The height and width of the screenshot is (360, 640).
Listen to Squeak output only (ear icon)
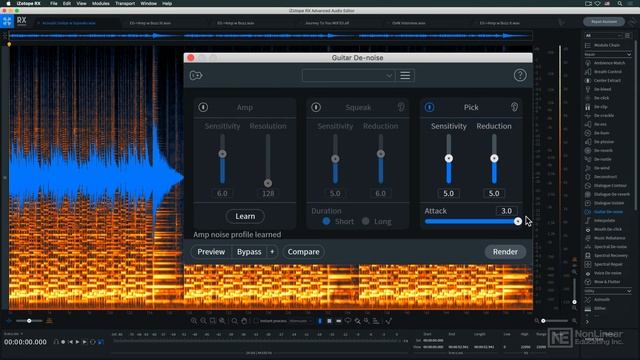(x=401, y=107)
